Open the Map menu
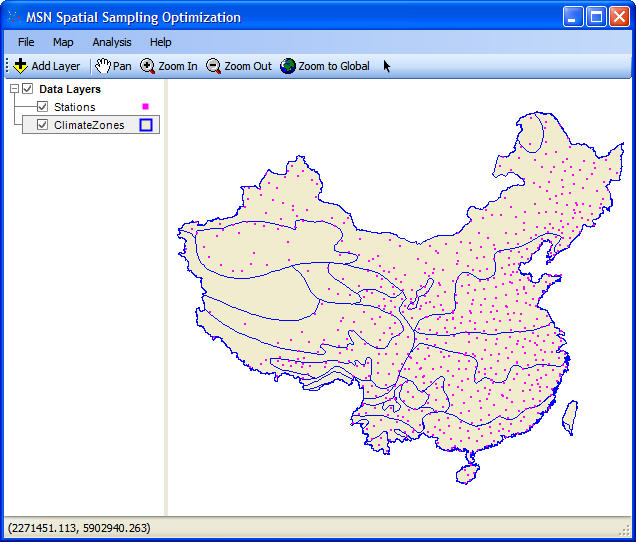 coord(63,42)
